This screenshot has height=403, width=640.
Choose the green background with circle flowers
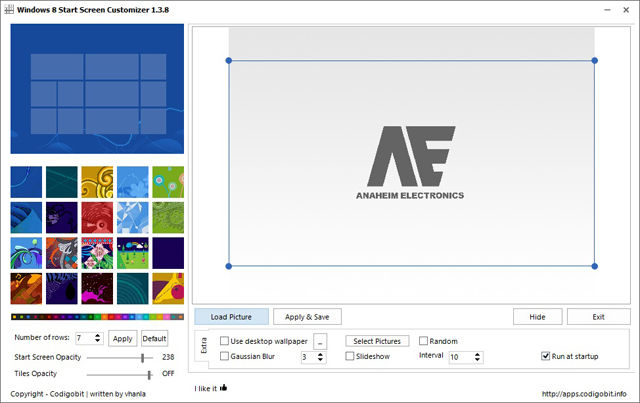pos(168,182)
